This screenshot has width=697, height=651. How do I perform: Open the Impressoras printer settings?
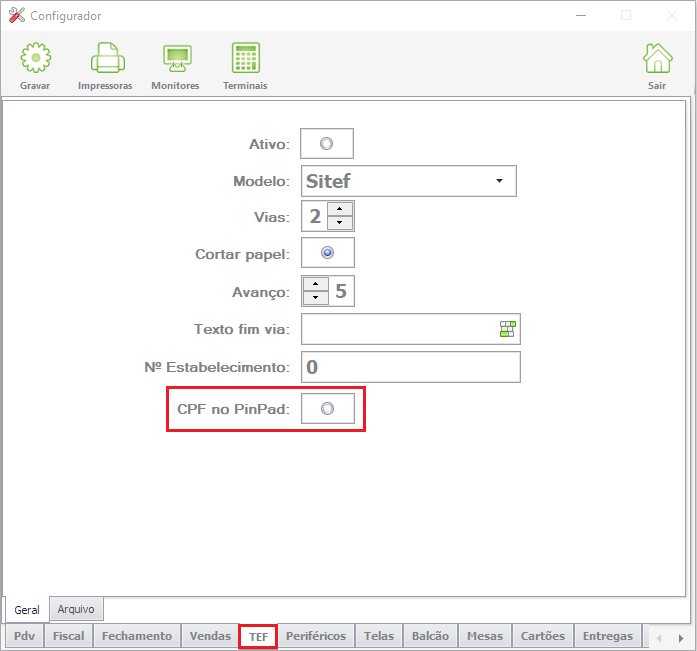pyautogui.click(x=107, y=58)
